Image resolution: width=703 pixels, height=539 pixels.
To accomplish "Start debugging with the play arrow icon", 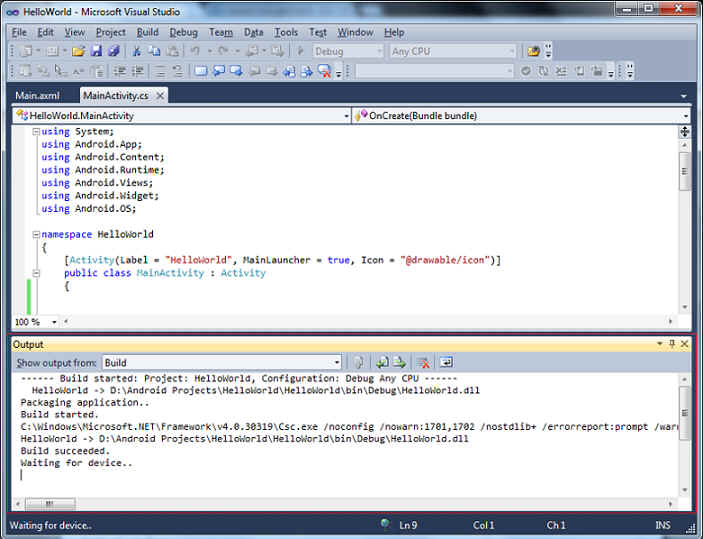I will point(301,51).
